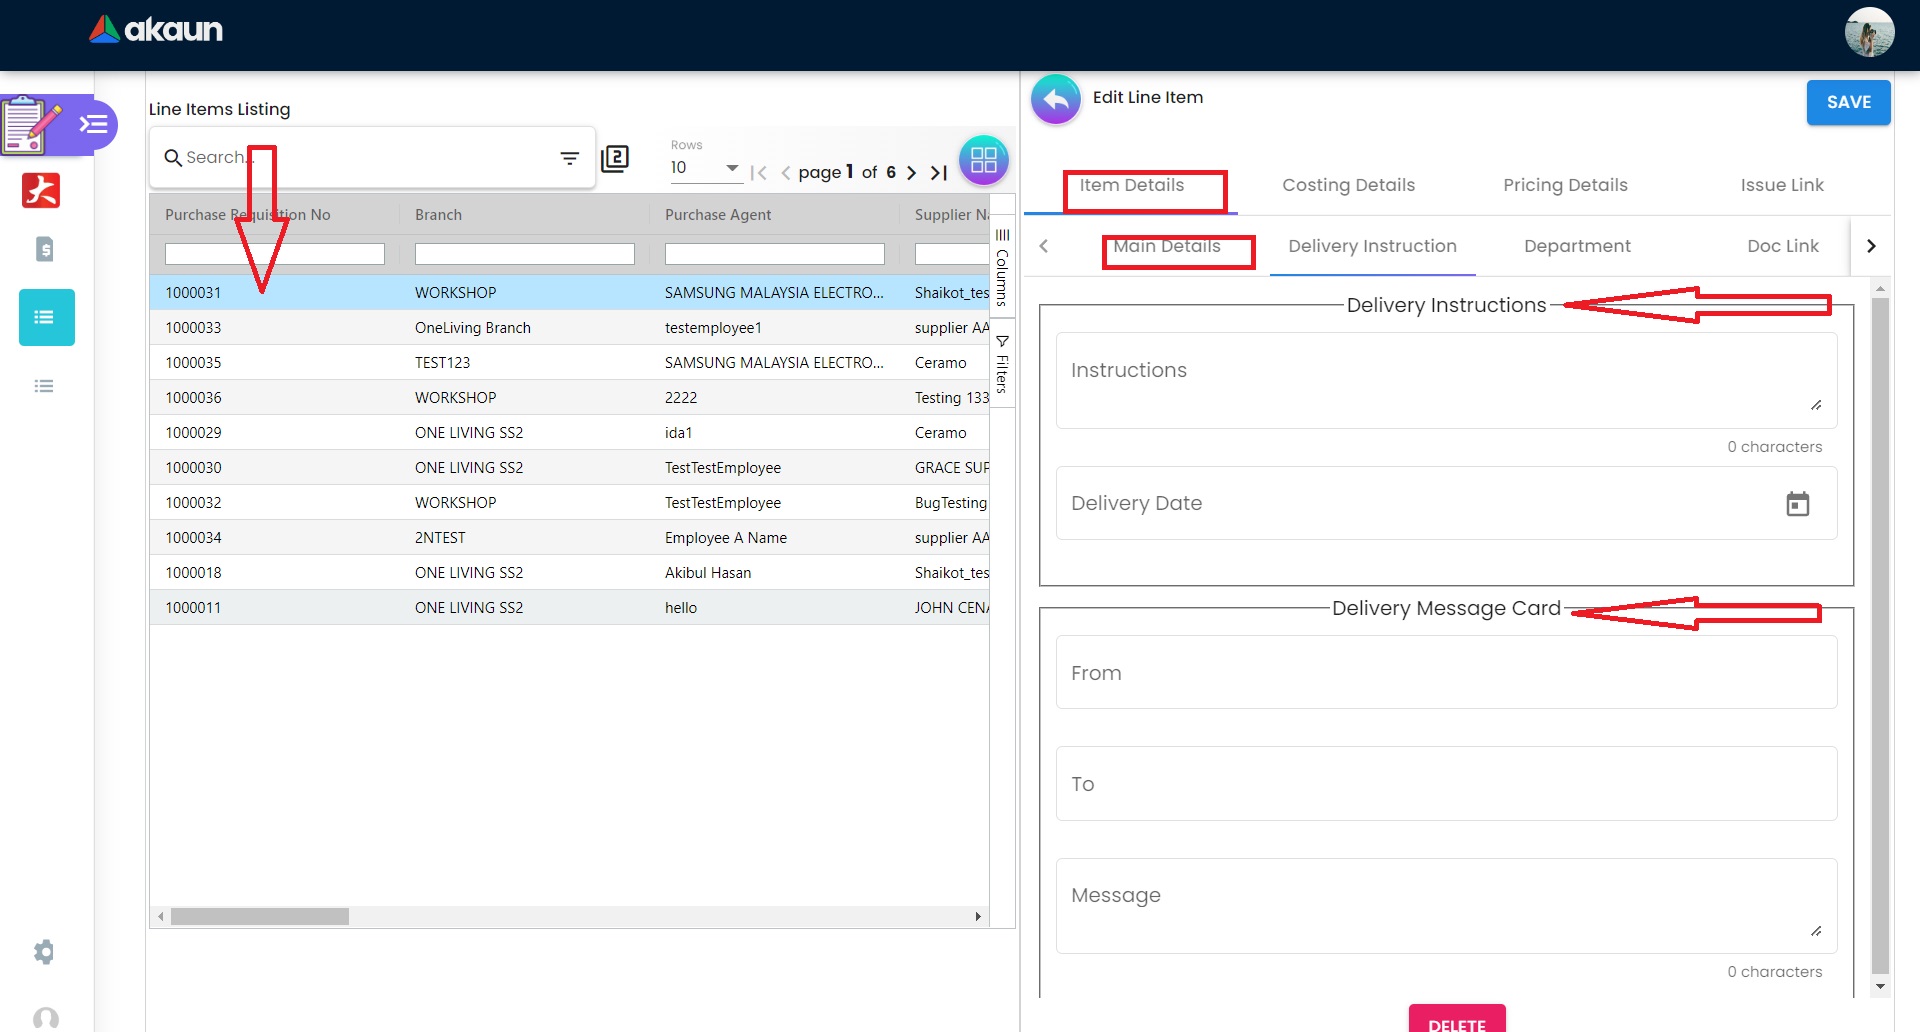Click the user profile avatar
This screenshot has width=1920, height=1032.
[x=1868, y=33]
